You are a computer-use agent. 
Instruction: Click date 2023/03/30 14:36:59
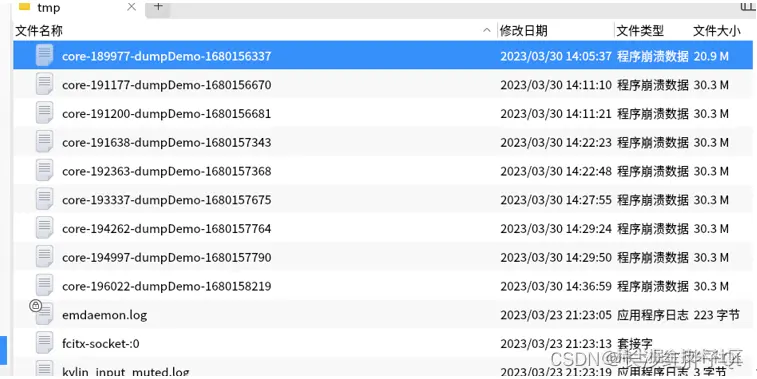click(556, 286)
